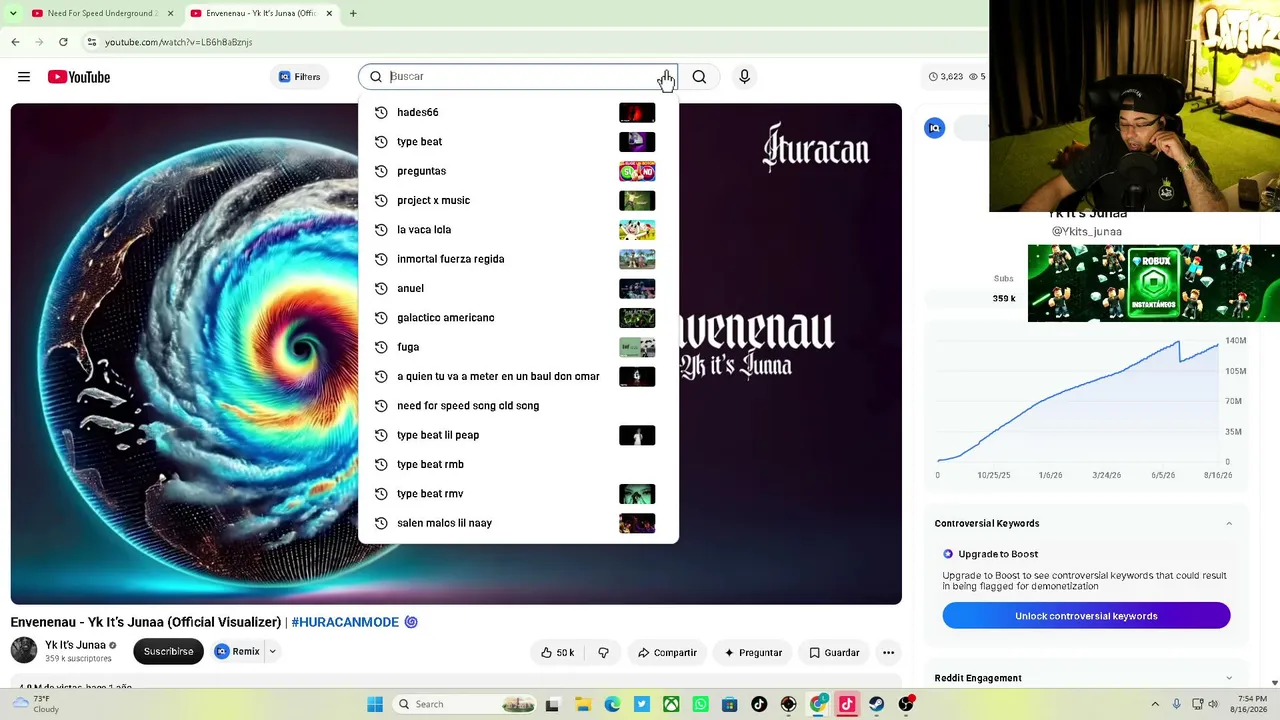The width and height of the screenshot is (1280, 720).
Task: Select the 'type beat rmb' suggestion
Action: 518,464
